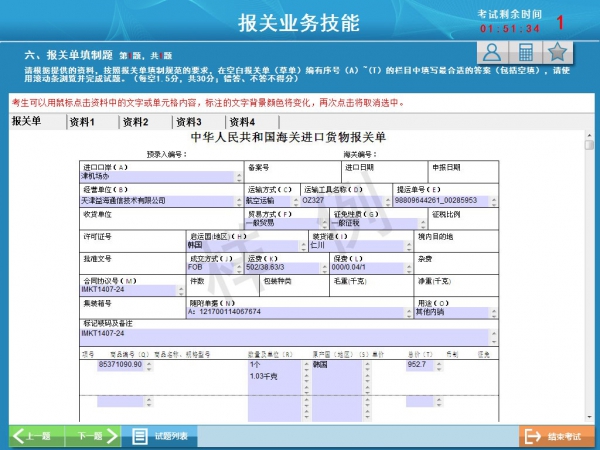Click 提运单号 field with 98809644261

(442, 201)
